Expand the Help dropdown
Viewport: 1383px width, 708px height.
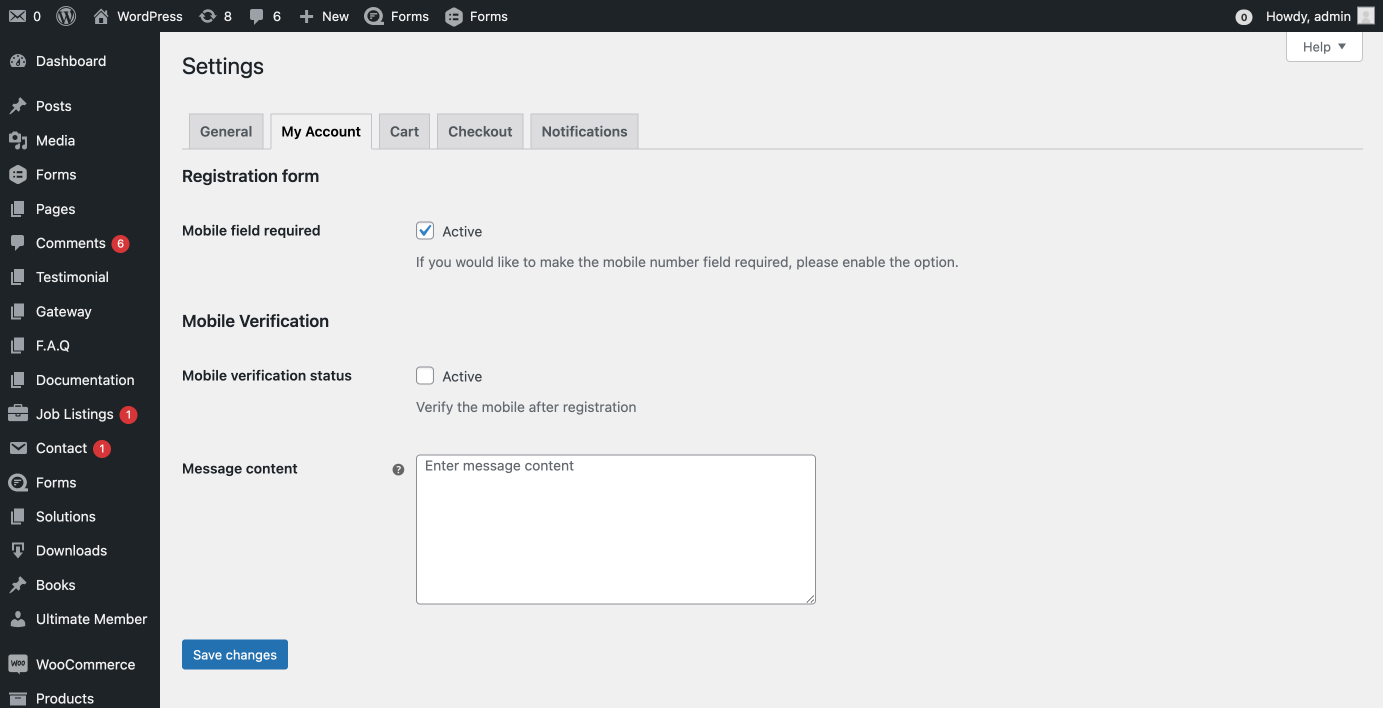click(x=1324, y=47)
